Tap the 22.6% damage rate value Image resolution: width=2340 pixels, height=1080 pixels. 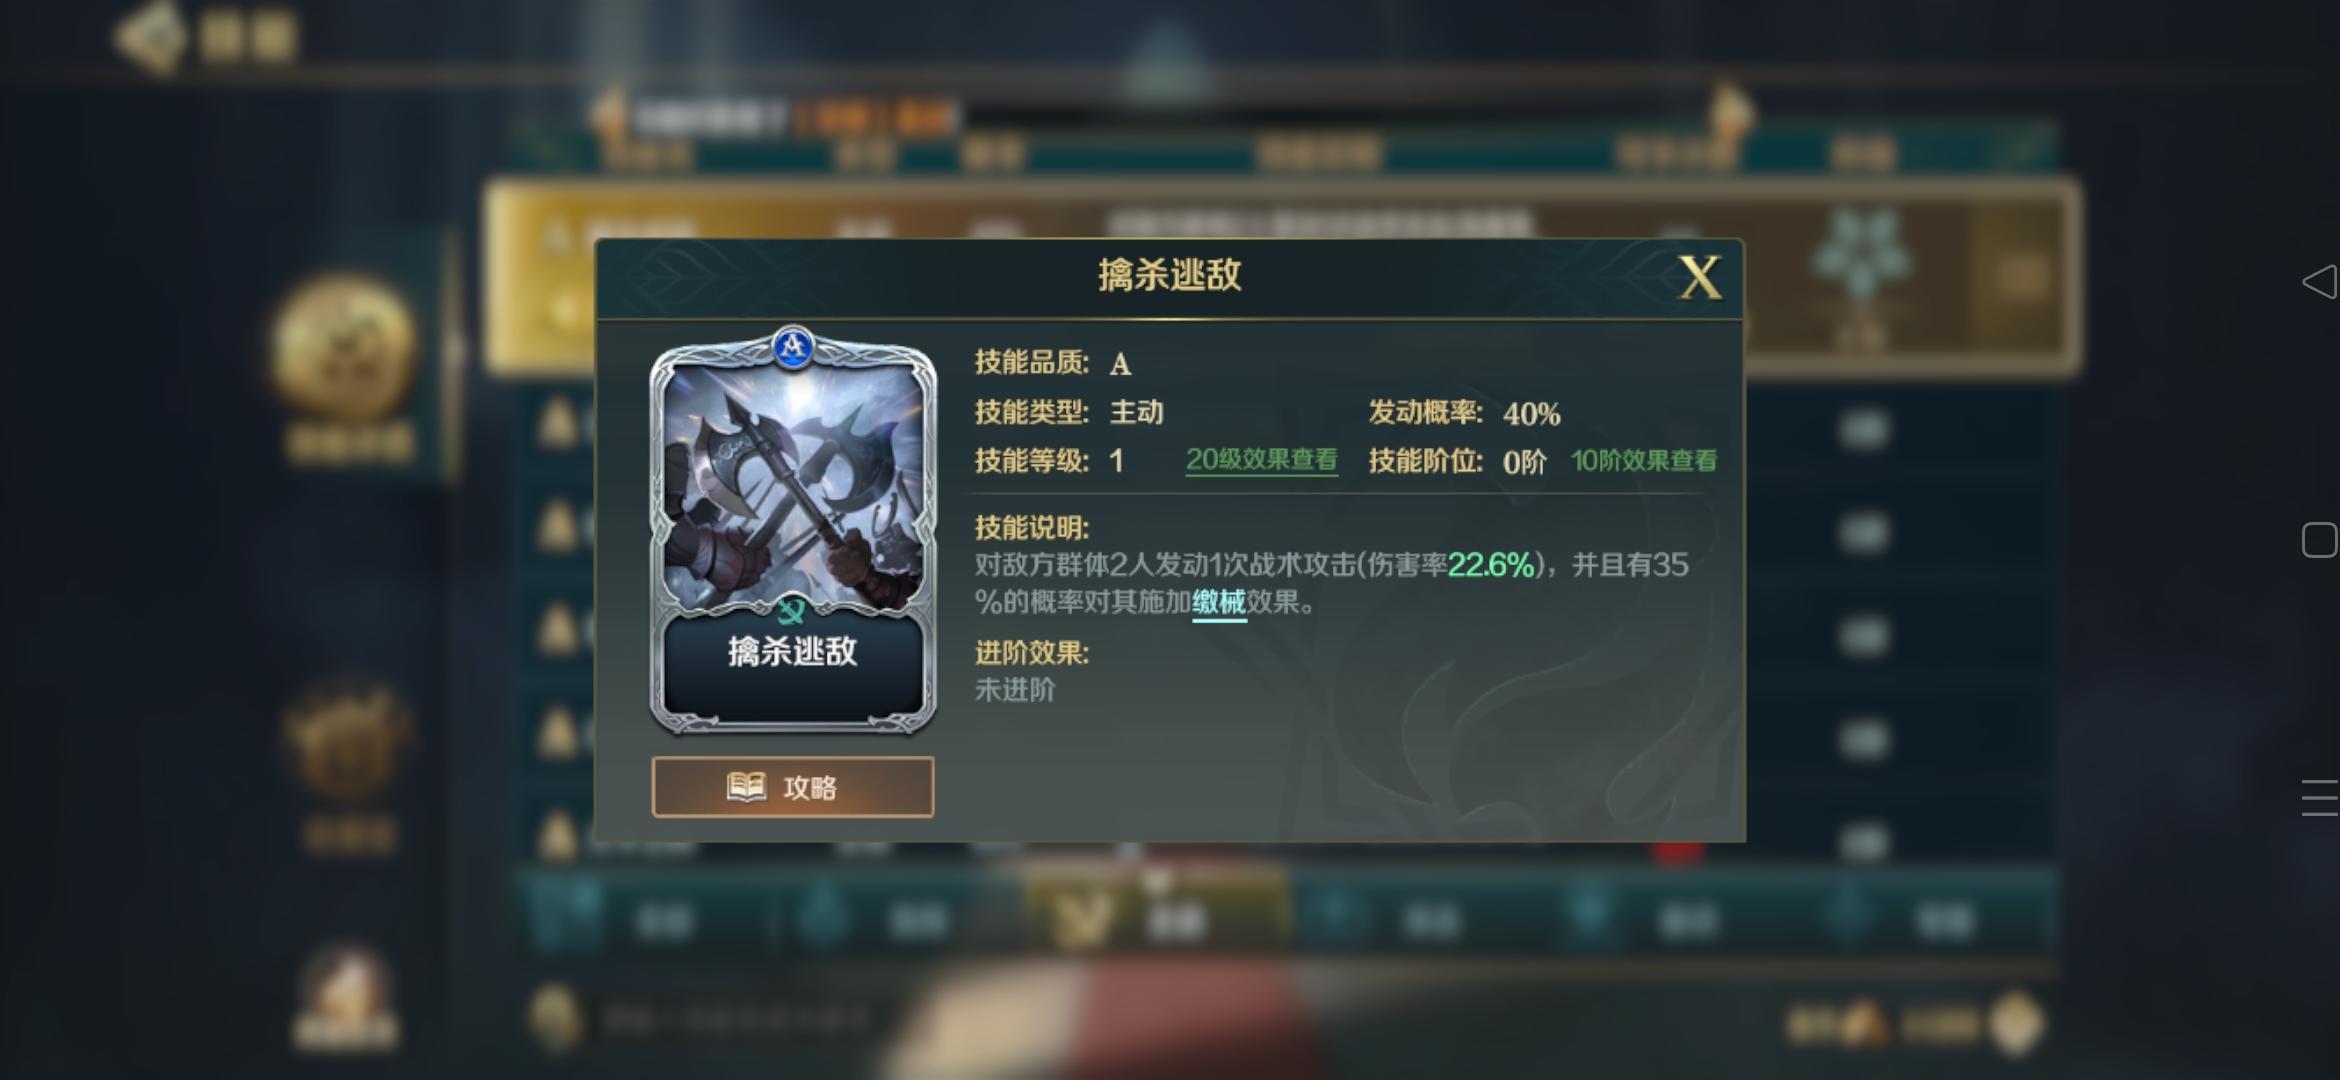point(1491,565)
